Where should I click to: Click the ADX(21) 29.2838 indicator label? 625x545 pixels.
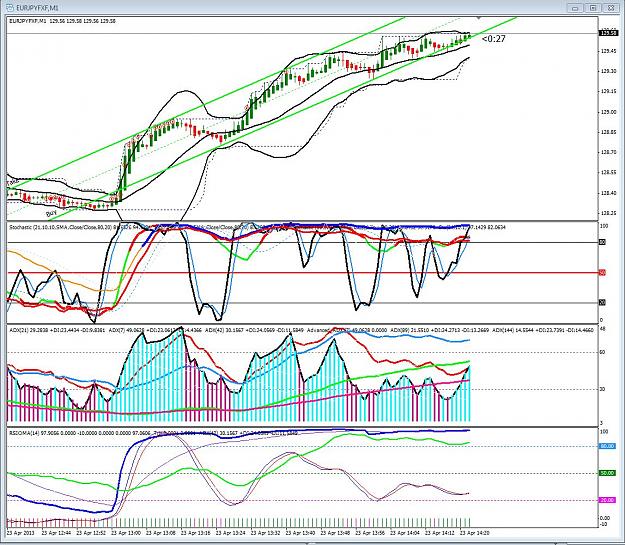56,331
